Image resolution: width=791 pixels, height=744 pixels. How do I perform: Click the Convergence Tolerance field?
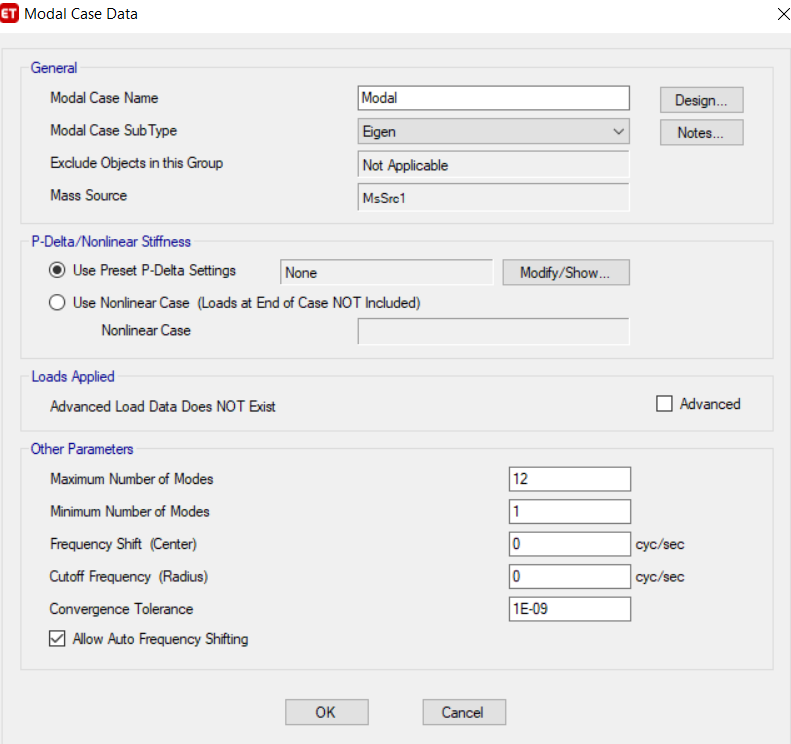tap(570, 609)
